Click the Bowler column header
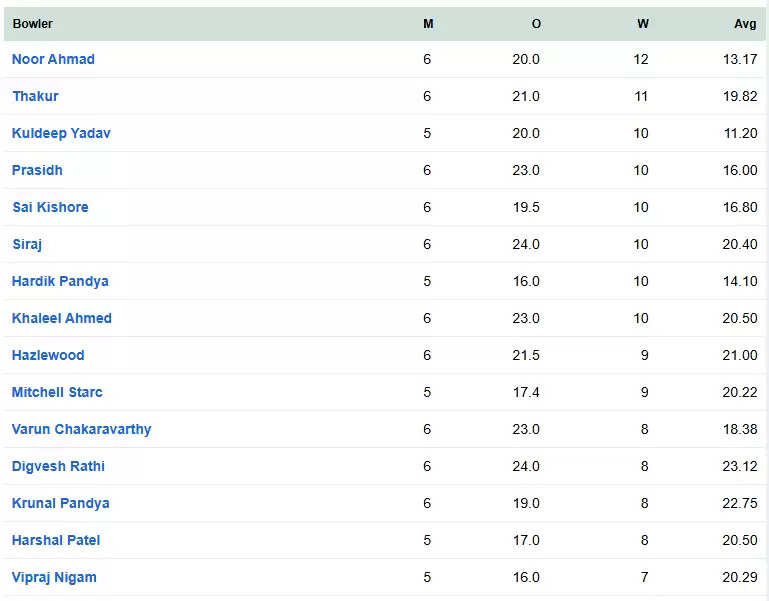769x601 pixels. (x=33, y=24)
